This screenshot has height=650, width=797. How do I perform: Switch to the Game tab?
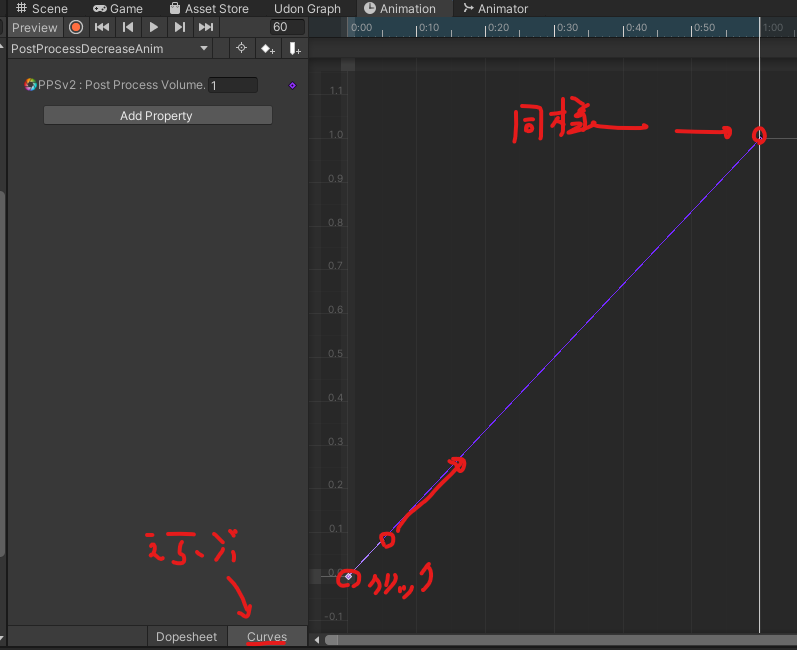pos(118,9)
